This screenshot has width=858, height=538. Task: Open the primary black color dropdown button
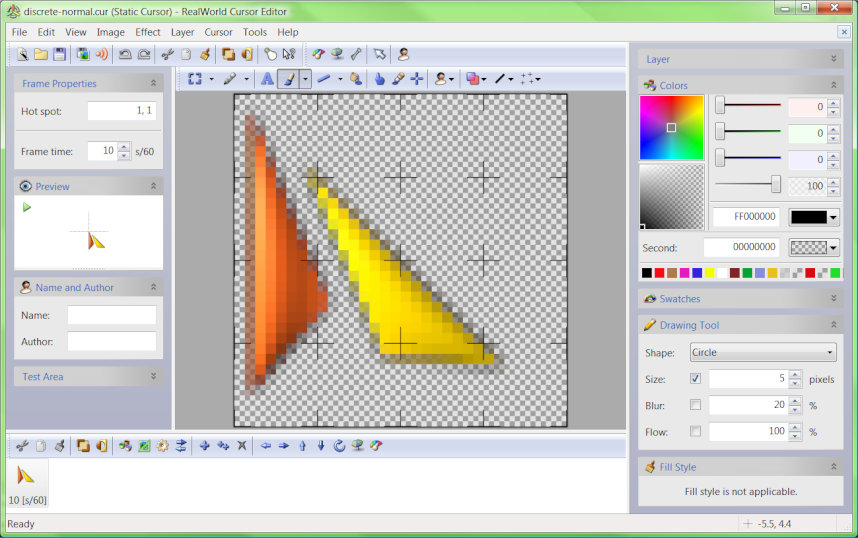[833, 217]
